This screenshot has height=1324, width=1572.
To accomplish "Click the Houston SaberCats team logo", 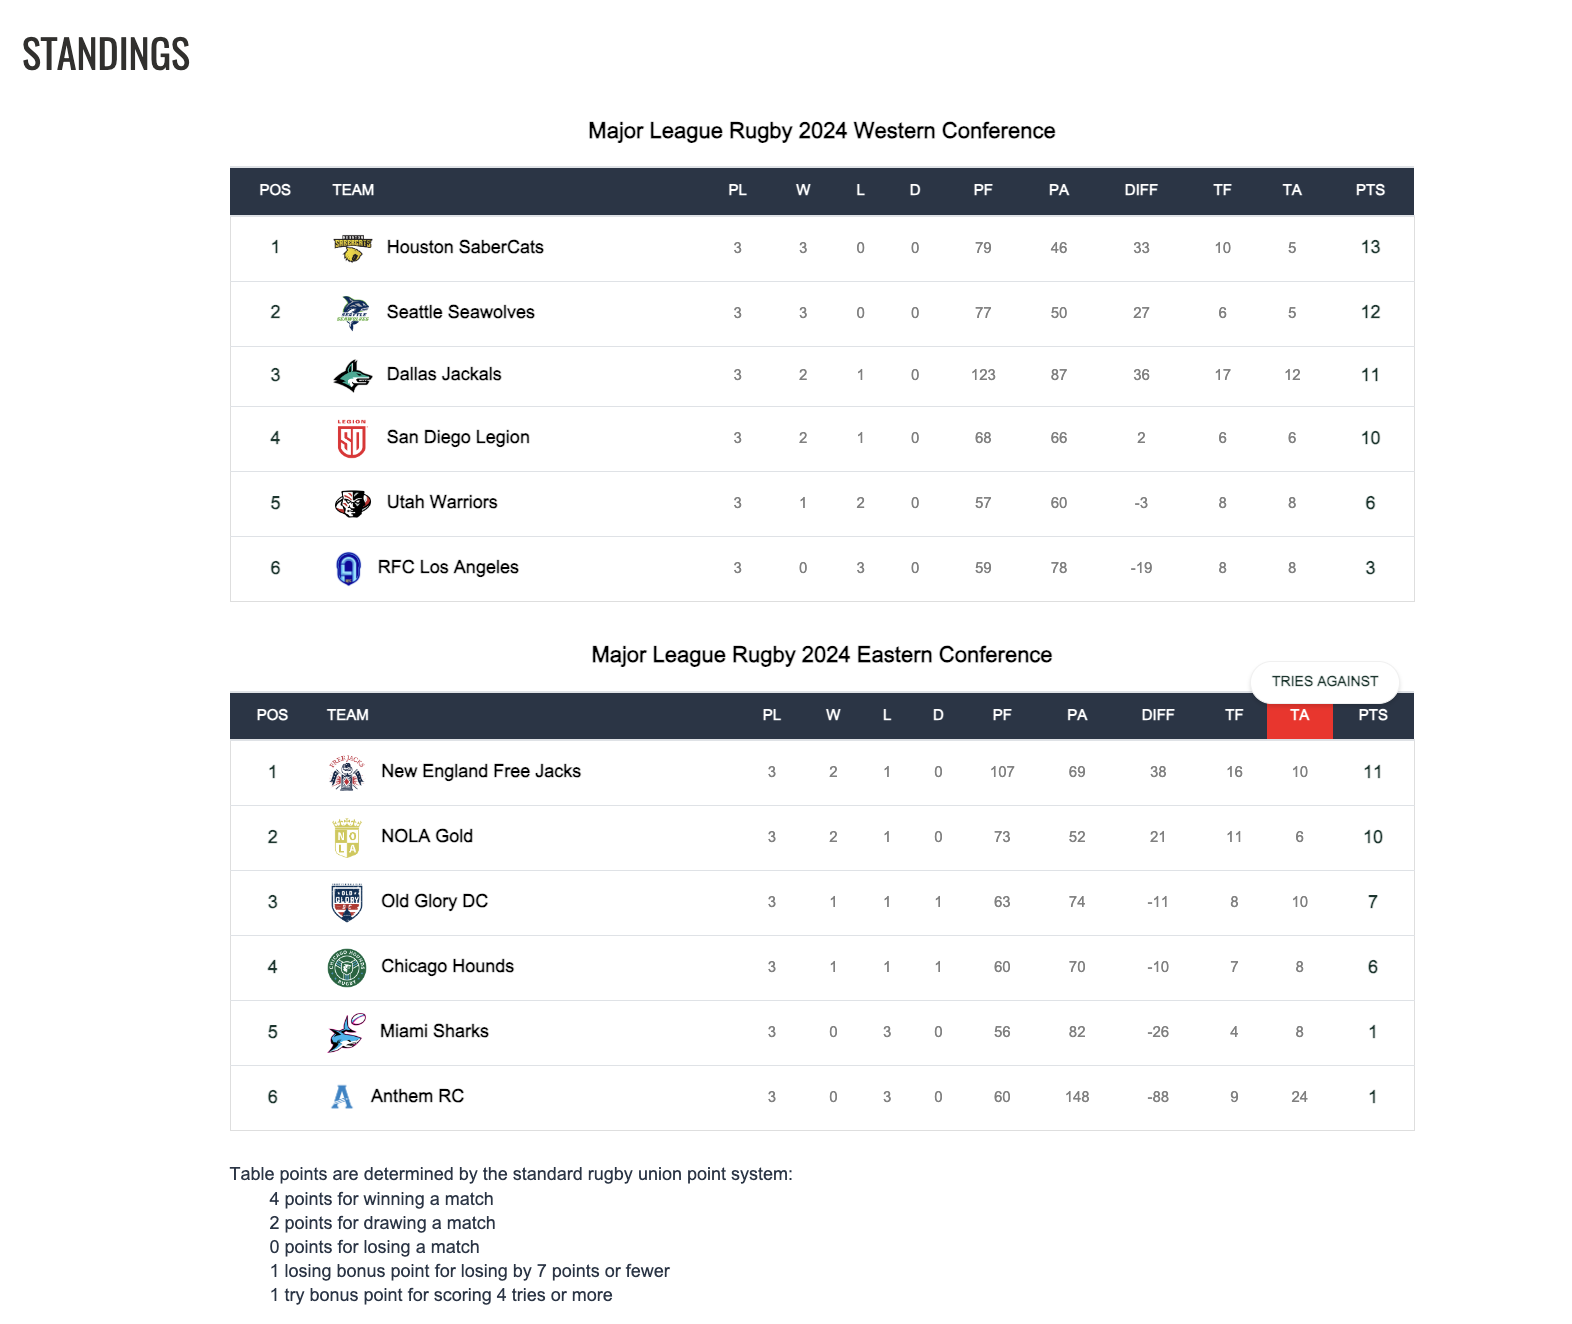I will (352, 248).
